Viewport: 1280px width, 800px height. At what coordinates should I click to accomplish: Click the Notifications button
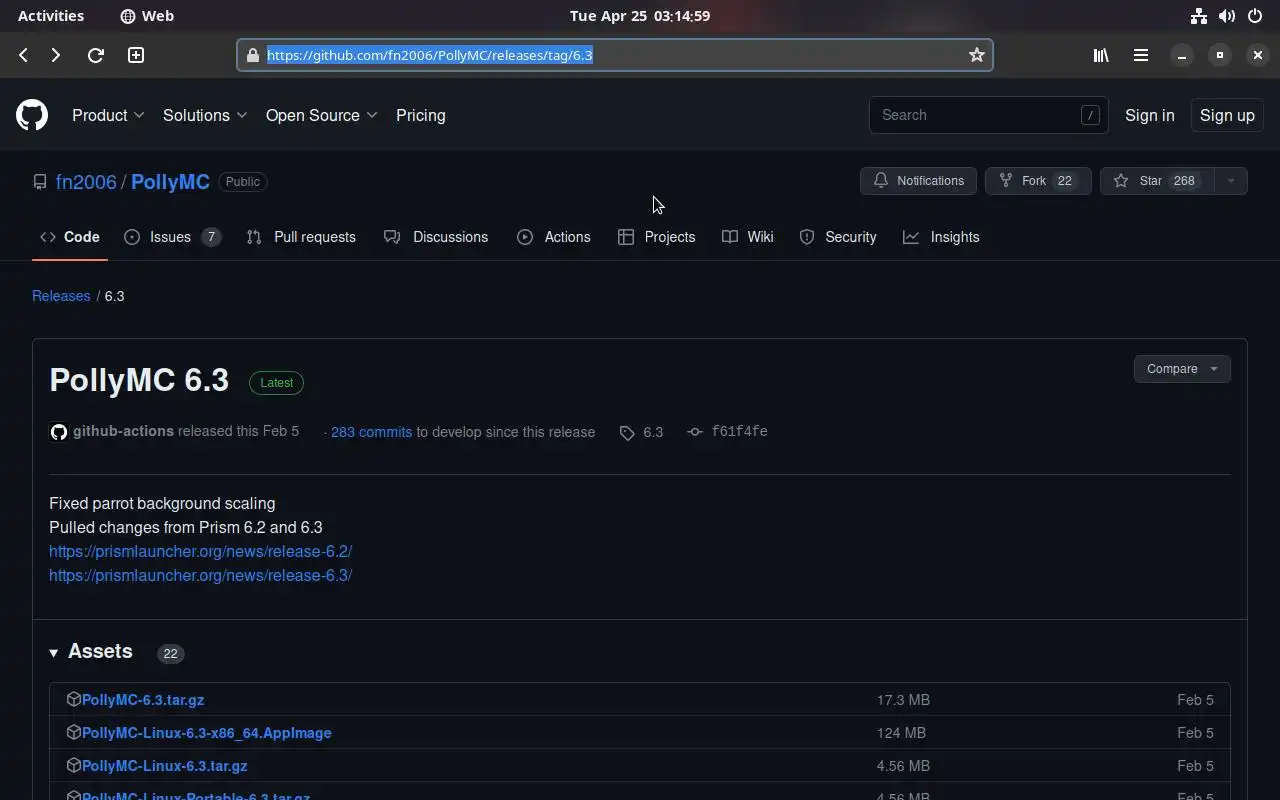pyautogui.click(x=918, y=181)
